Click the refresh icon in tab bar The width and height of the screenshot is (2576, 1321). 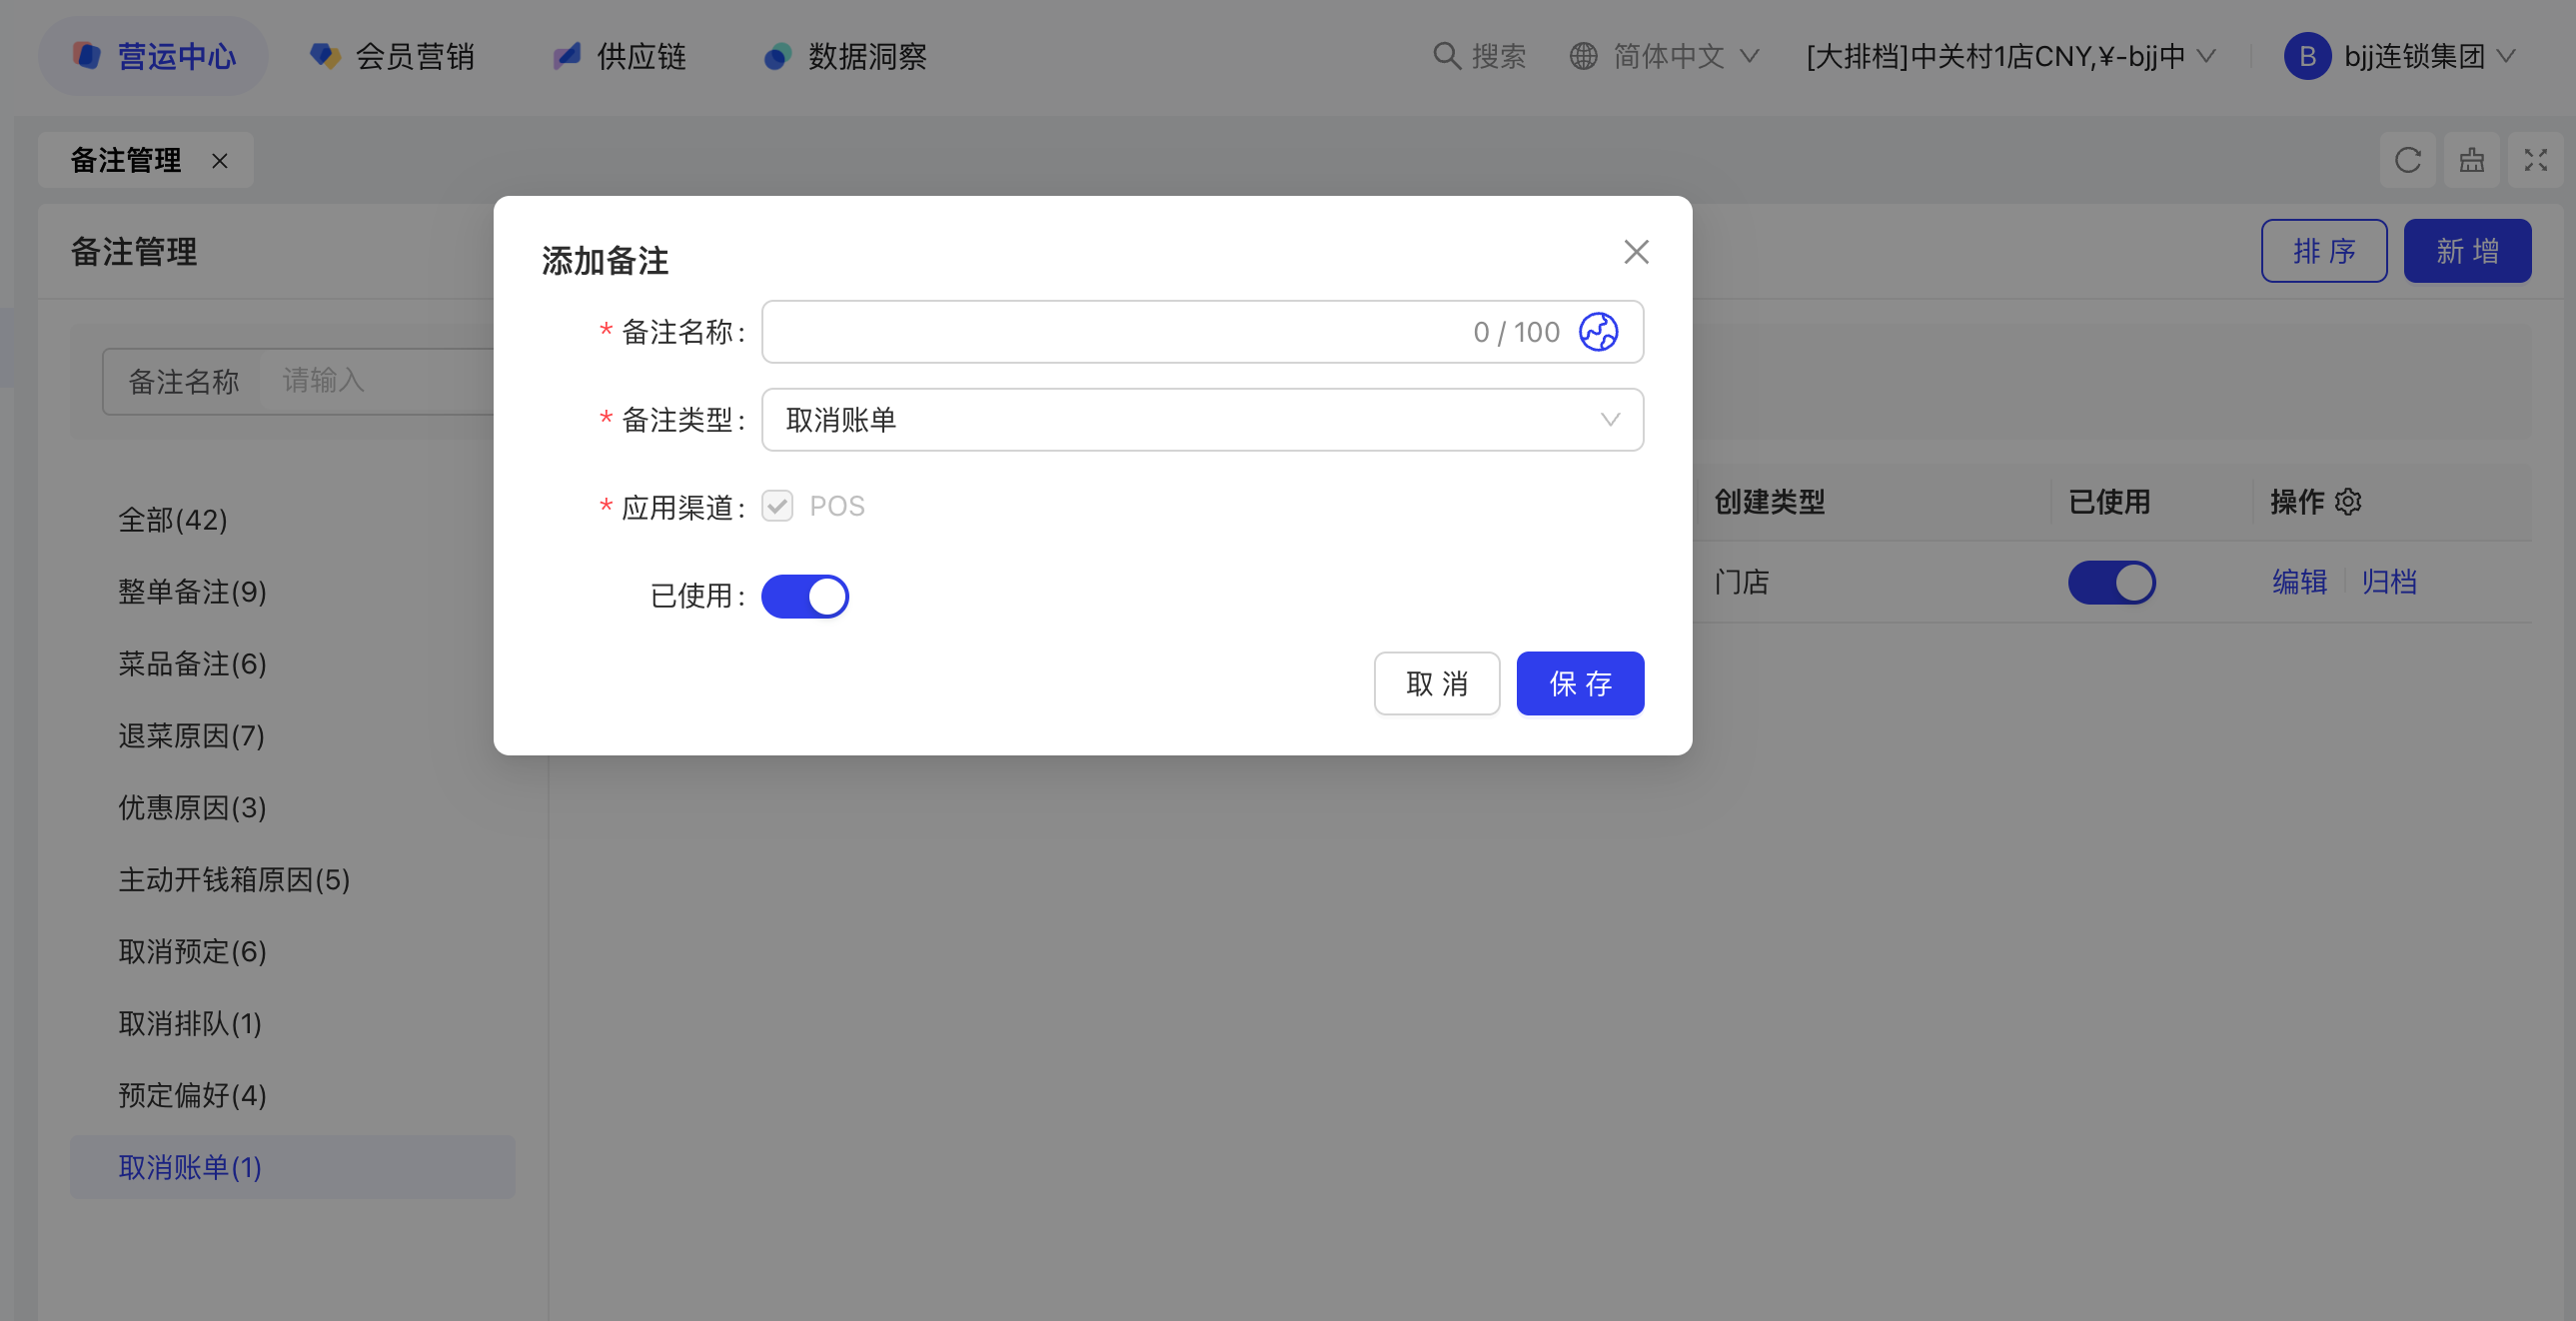click(2407, 160)
